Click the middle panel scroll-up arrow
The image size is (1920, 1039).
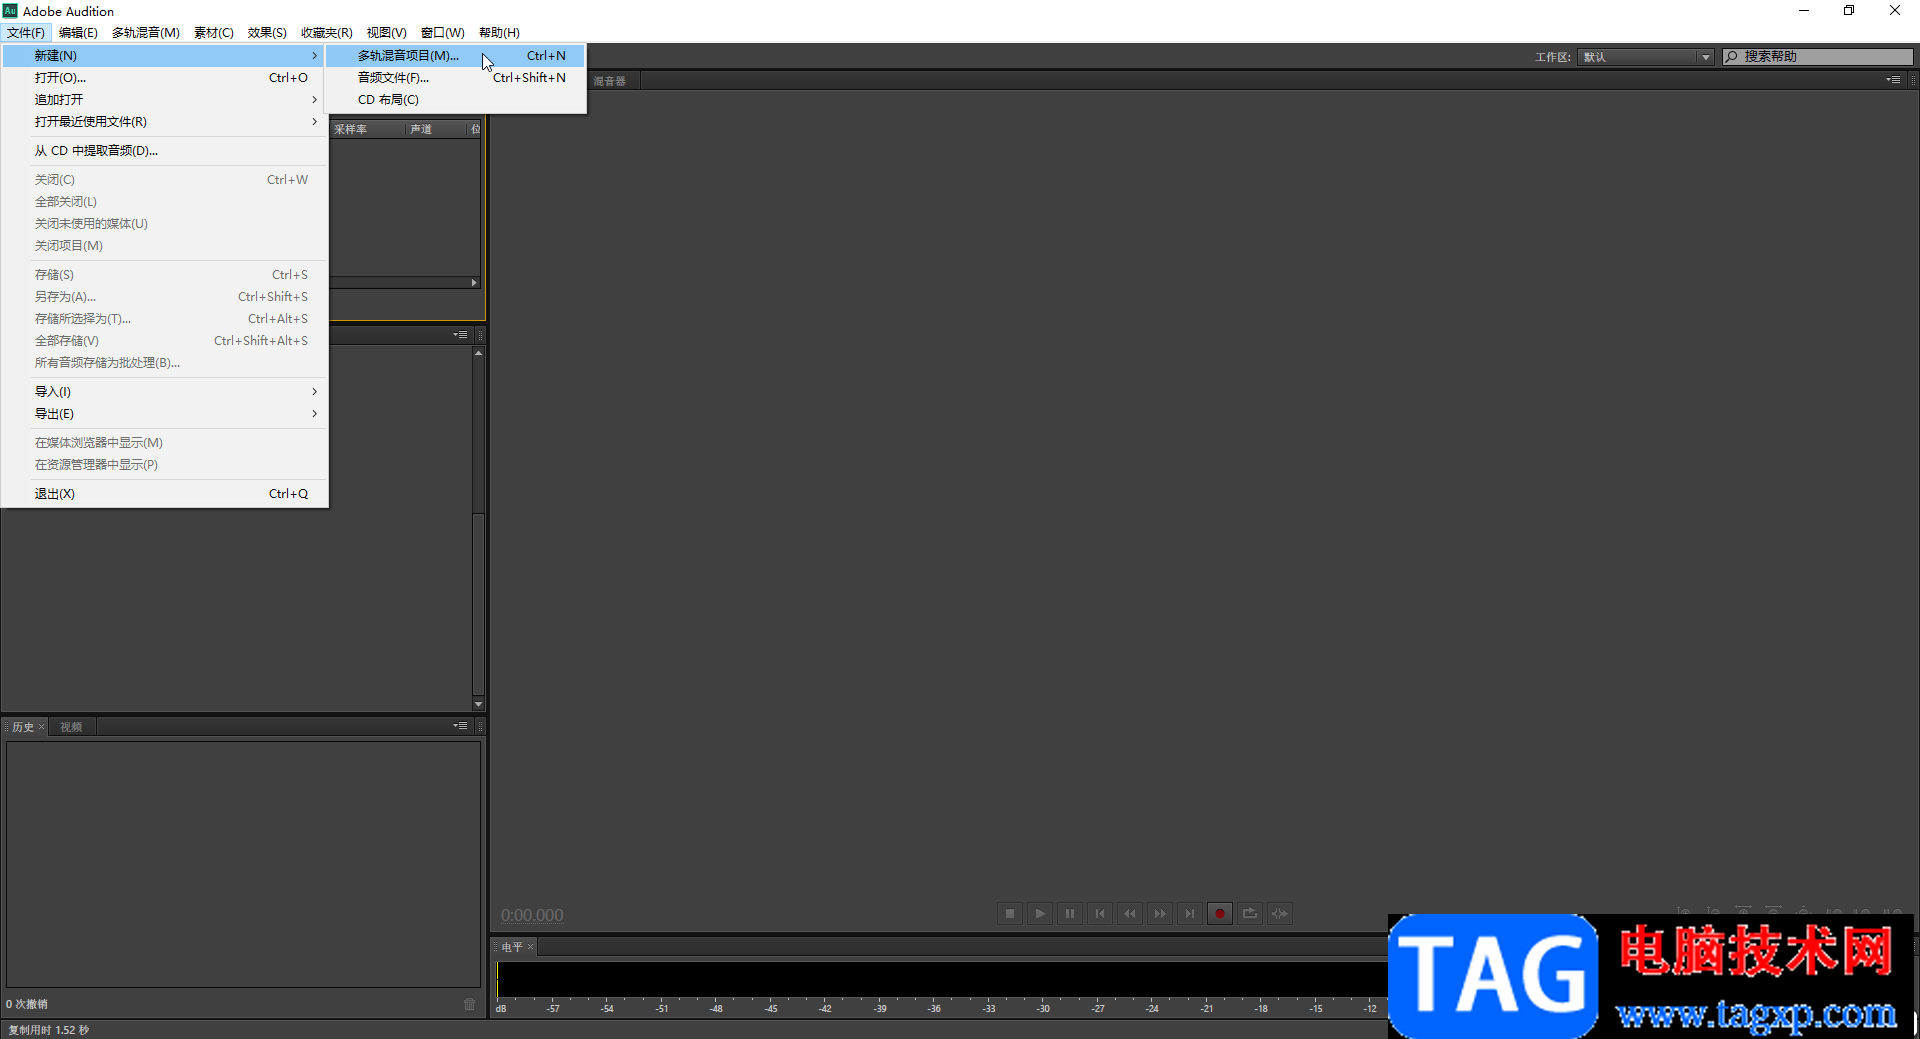coord(479,353)
